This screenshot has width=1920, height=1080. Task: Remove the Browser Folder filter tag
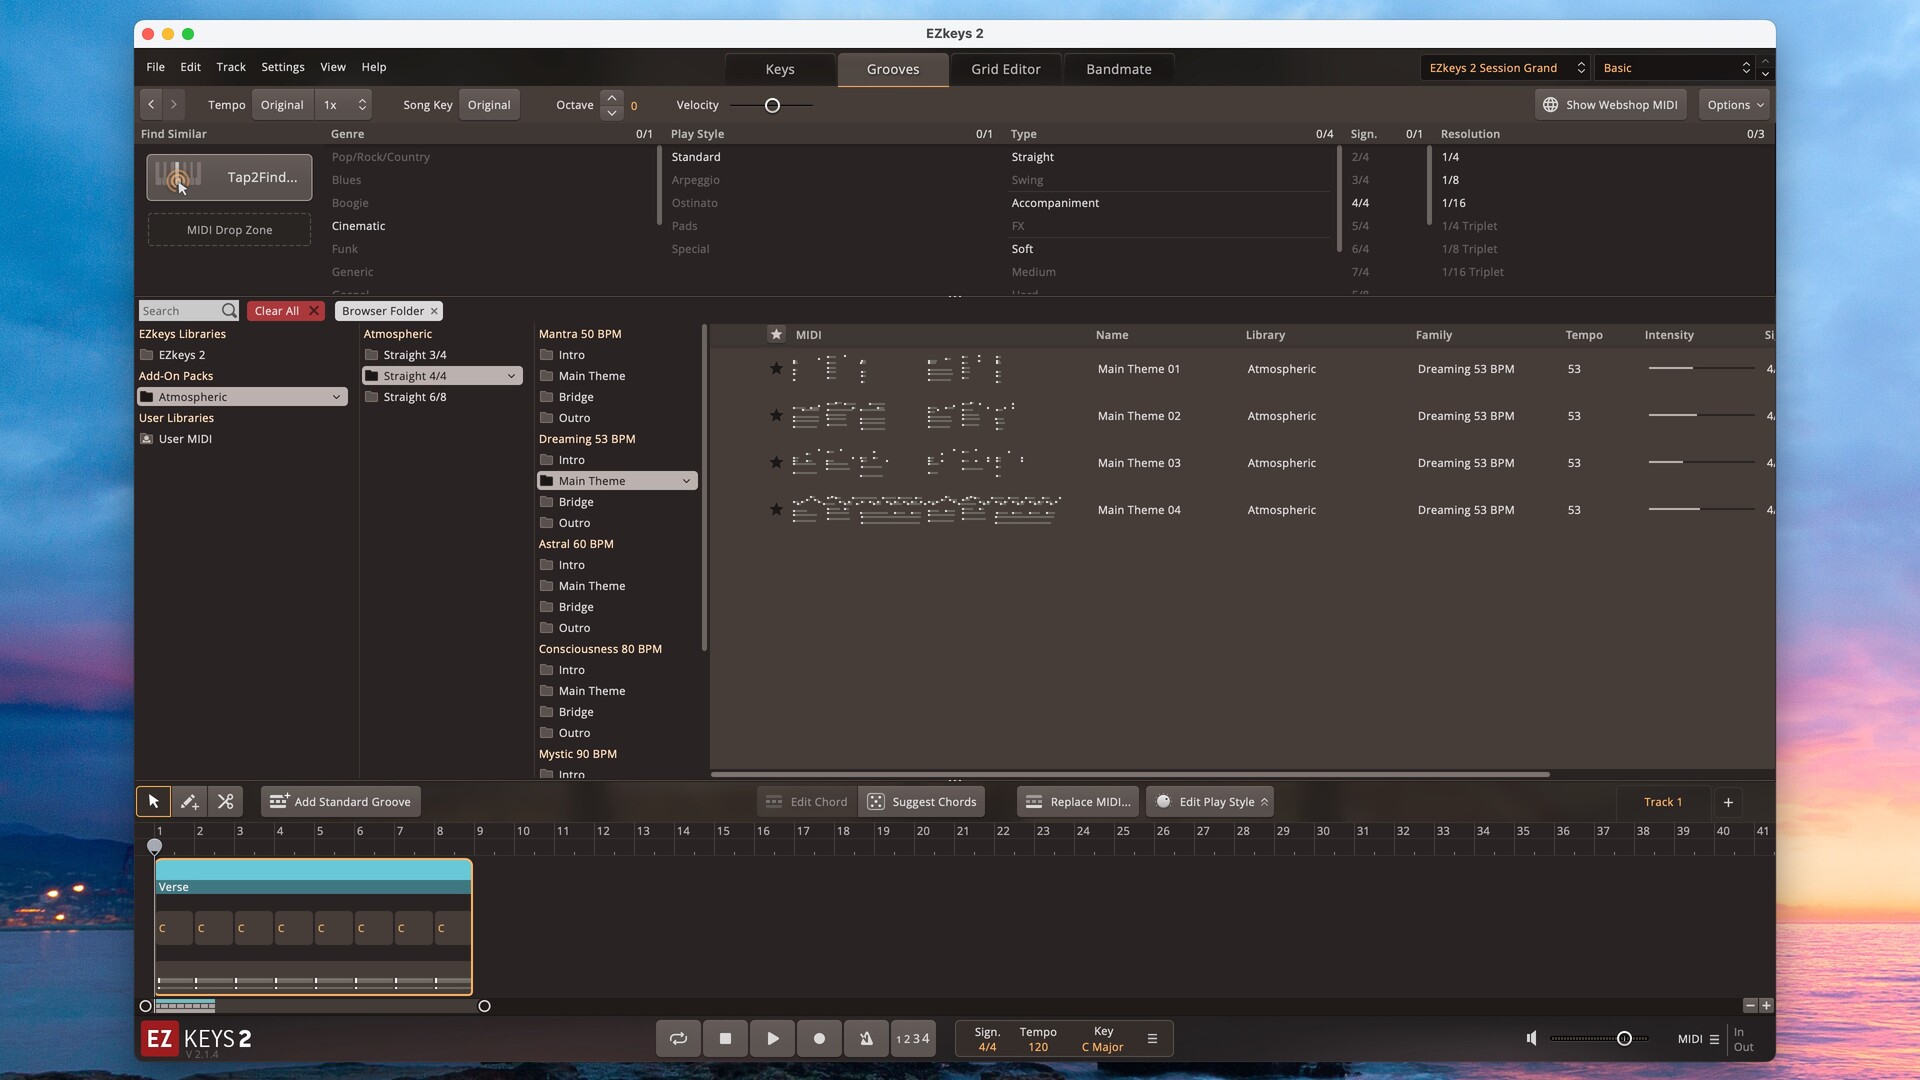click(x=434, y=311)
